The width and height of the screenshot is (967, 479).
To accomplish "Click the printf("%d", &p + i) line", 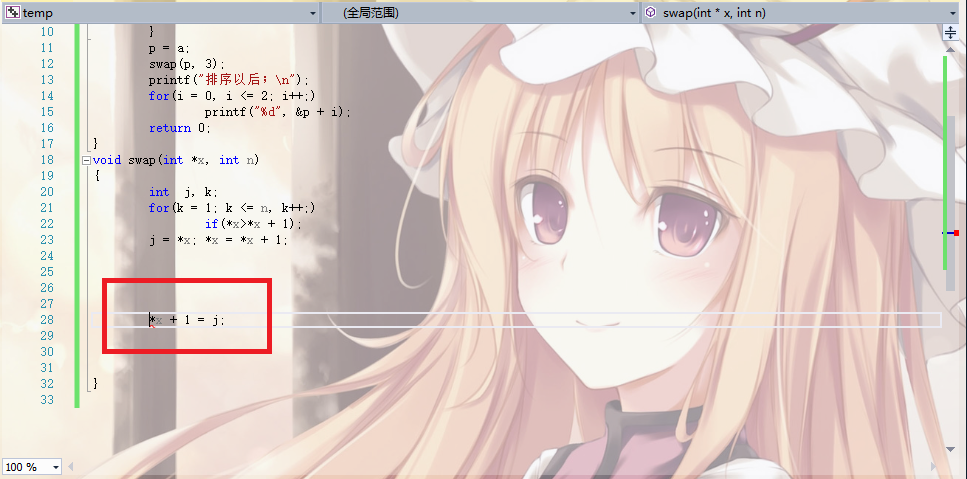I will click(278, 112).
